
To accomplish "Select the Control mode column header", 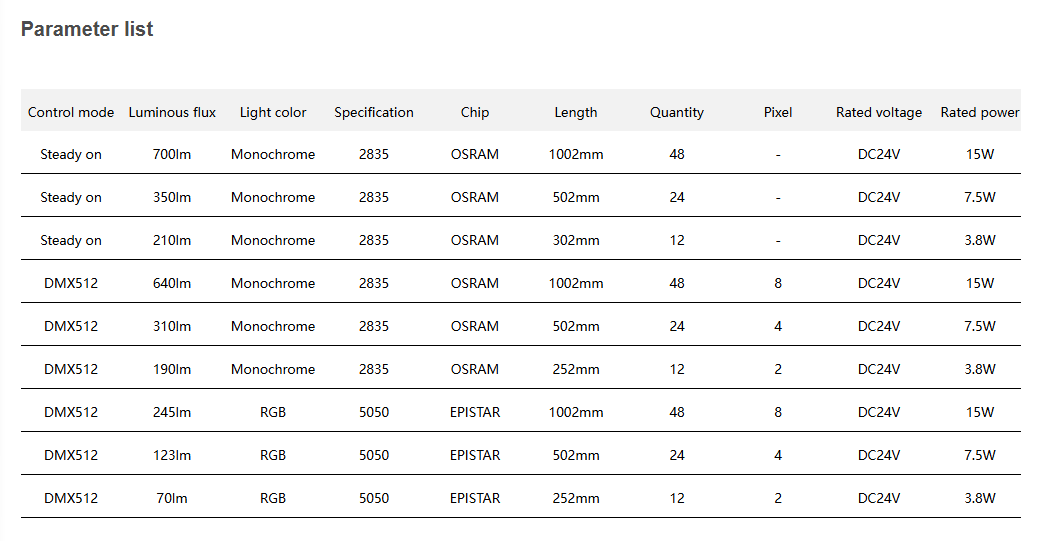I will coord(71,112).
